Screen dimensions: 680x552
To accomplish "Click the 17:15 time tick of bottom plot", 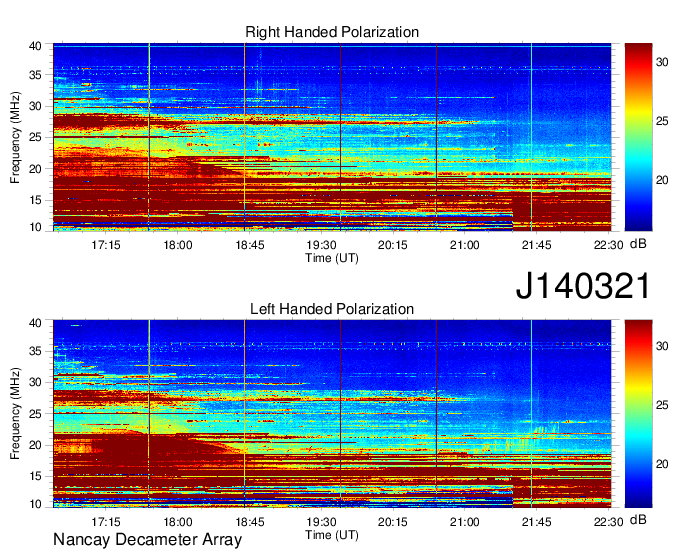I will (x=105, y=522).
